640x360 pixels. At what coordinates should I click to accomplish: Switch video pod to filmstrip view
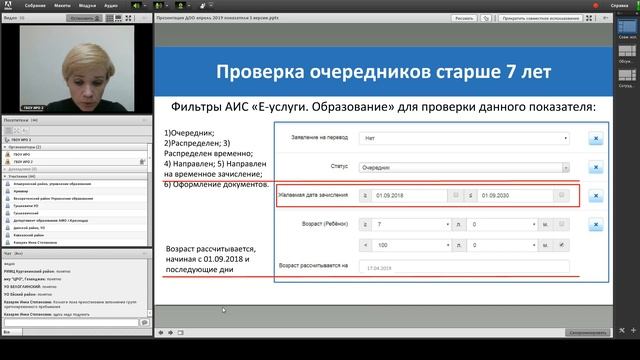click(118, 18)
